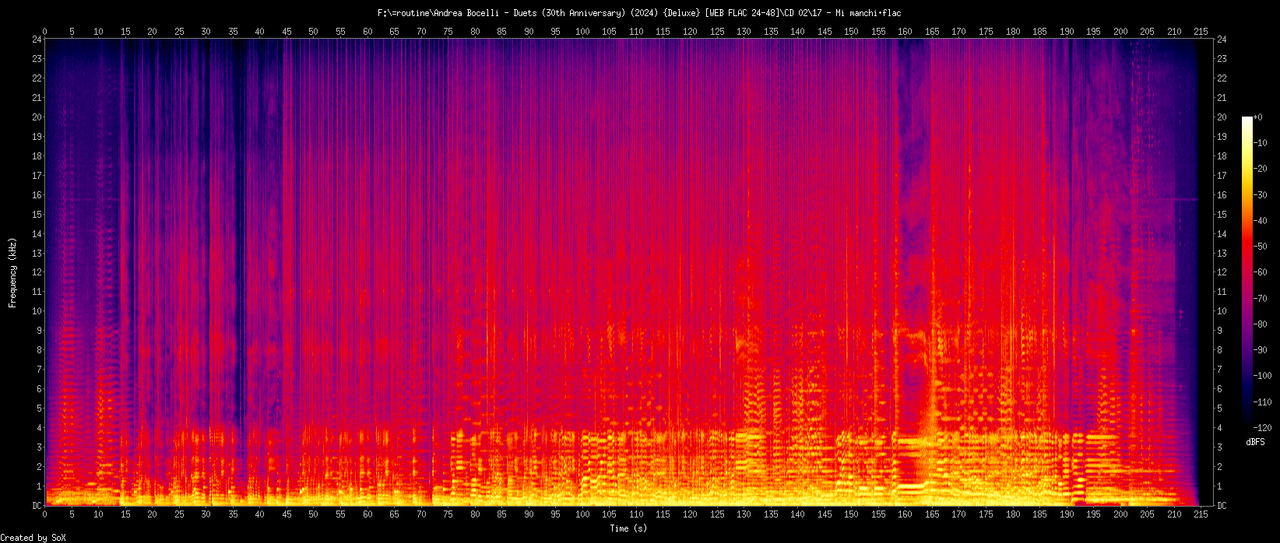Select the "-120" label on the dBFS scale
Image resolution: width=1280 pixels, height=543 pixels.
tap(1265, 426)
